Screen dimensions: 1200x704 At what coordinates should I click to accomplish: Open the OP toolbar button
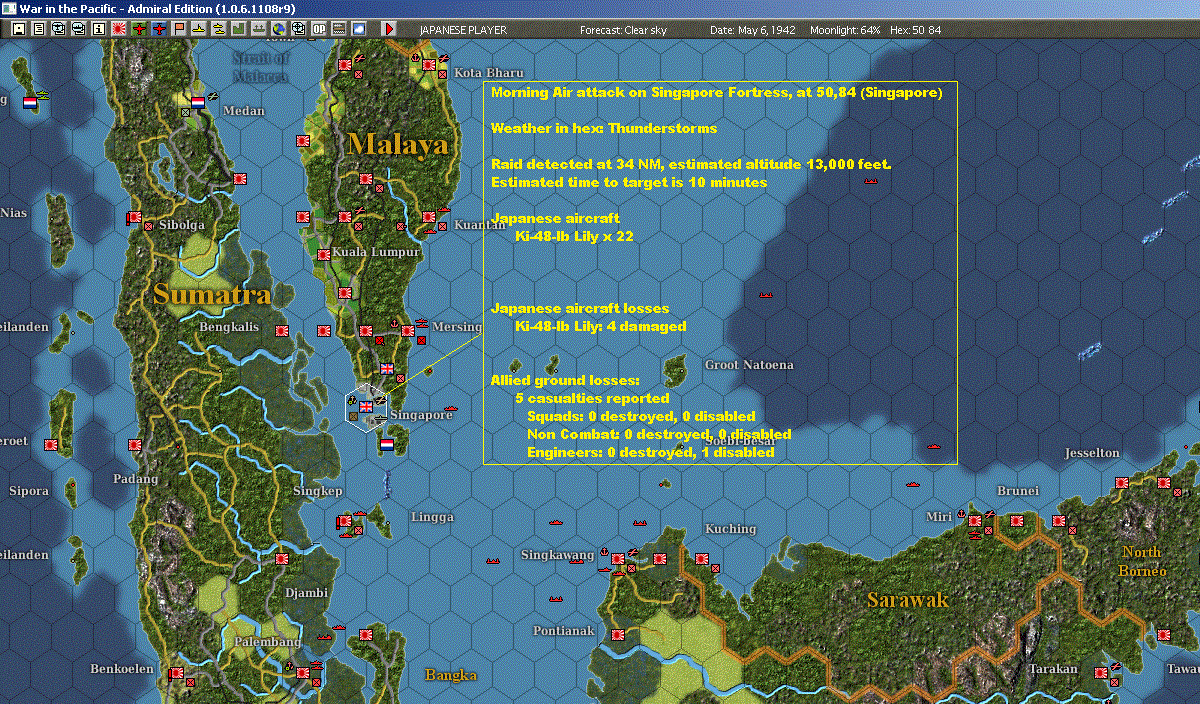coord(318,29)
